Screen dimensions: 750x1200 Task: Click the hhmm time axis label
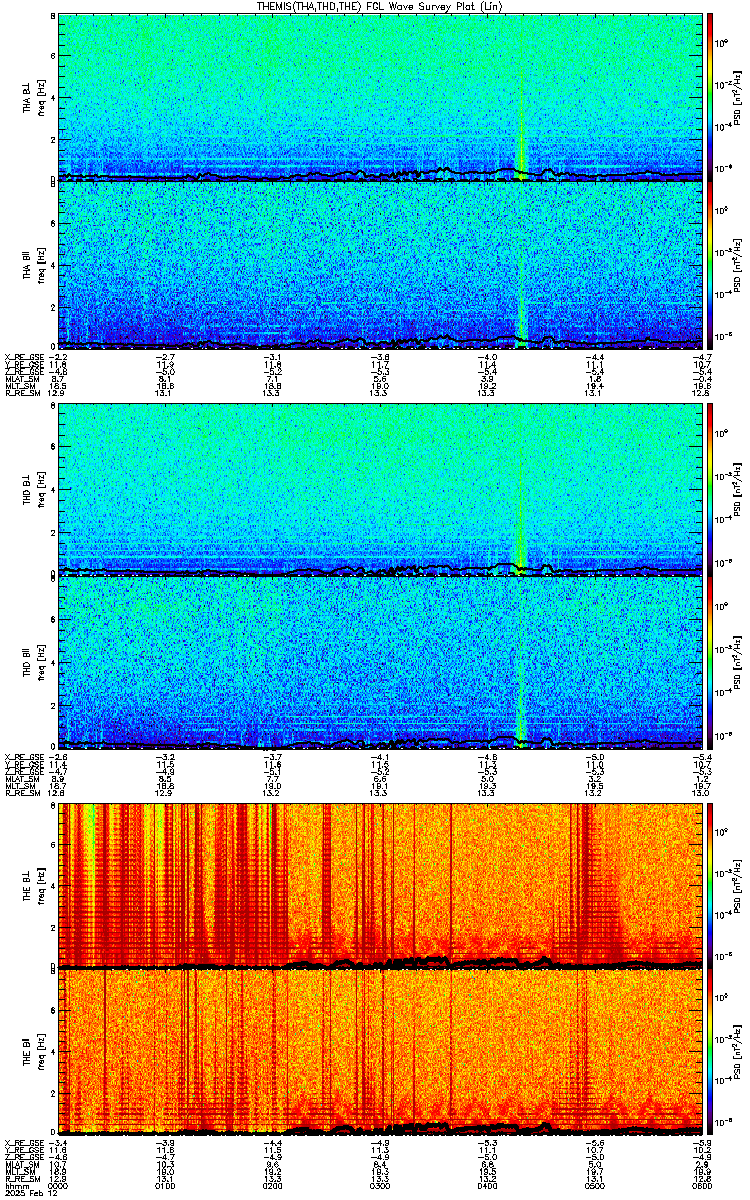[15, 1185]
